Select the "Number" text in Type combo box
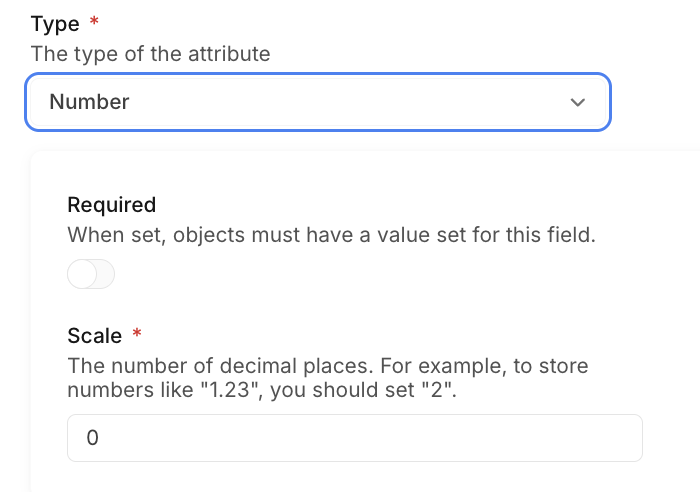The image size is (700, 492). 89,102
